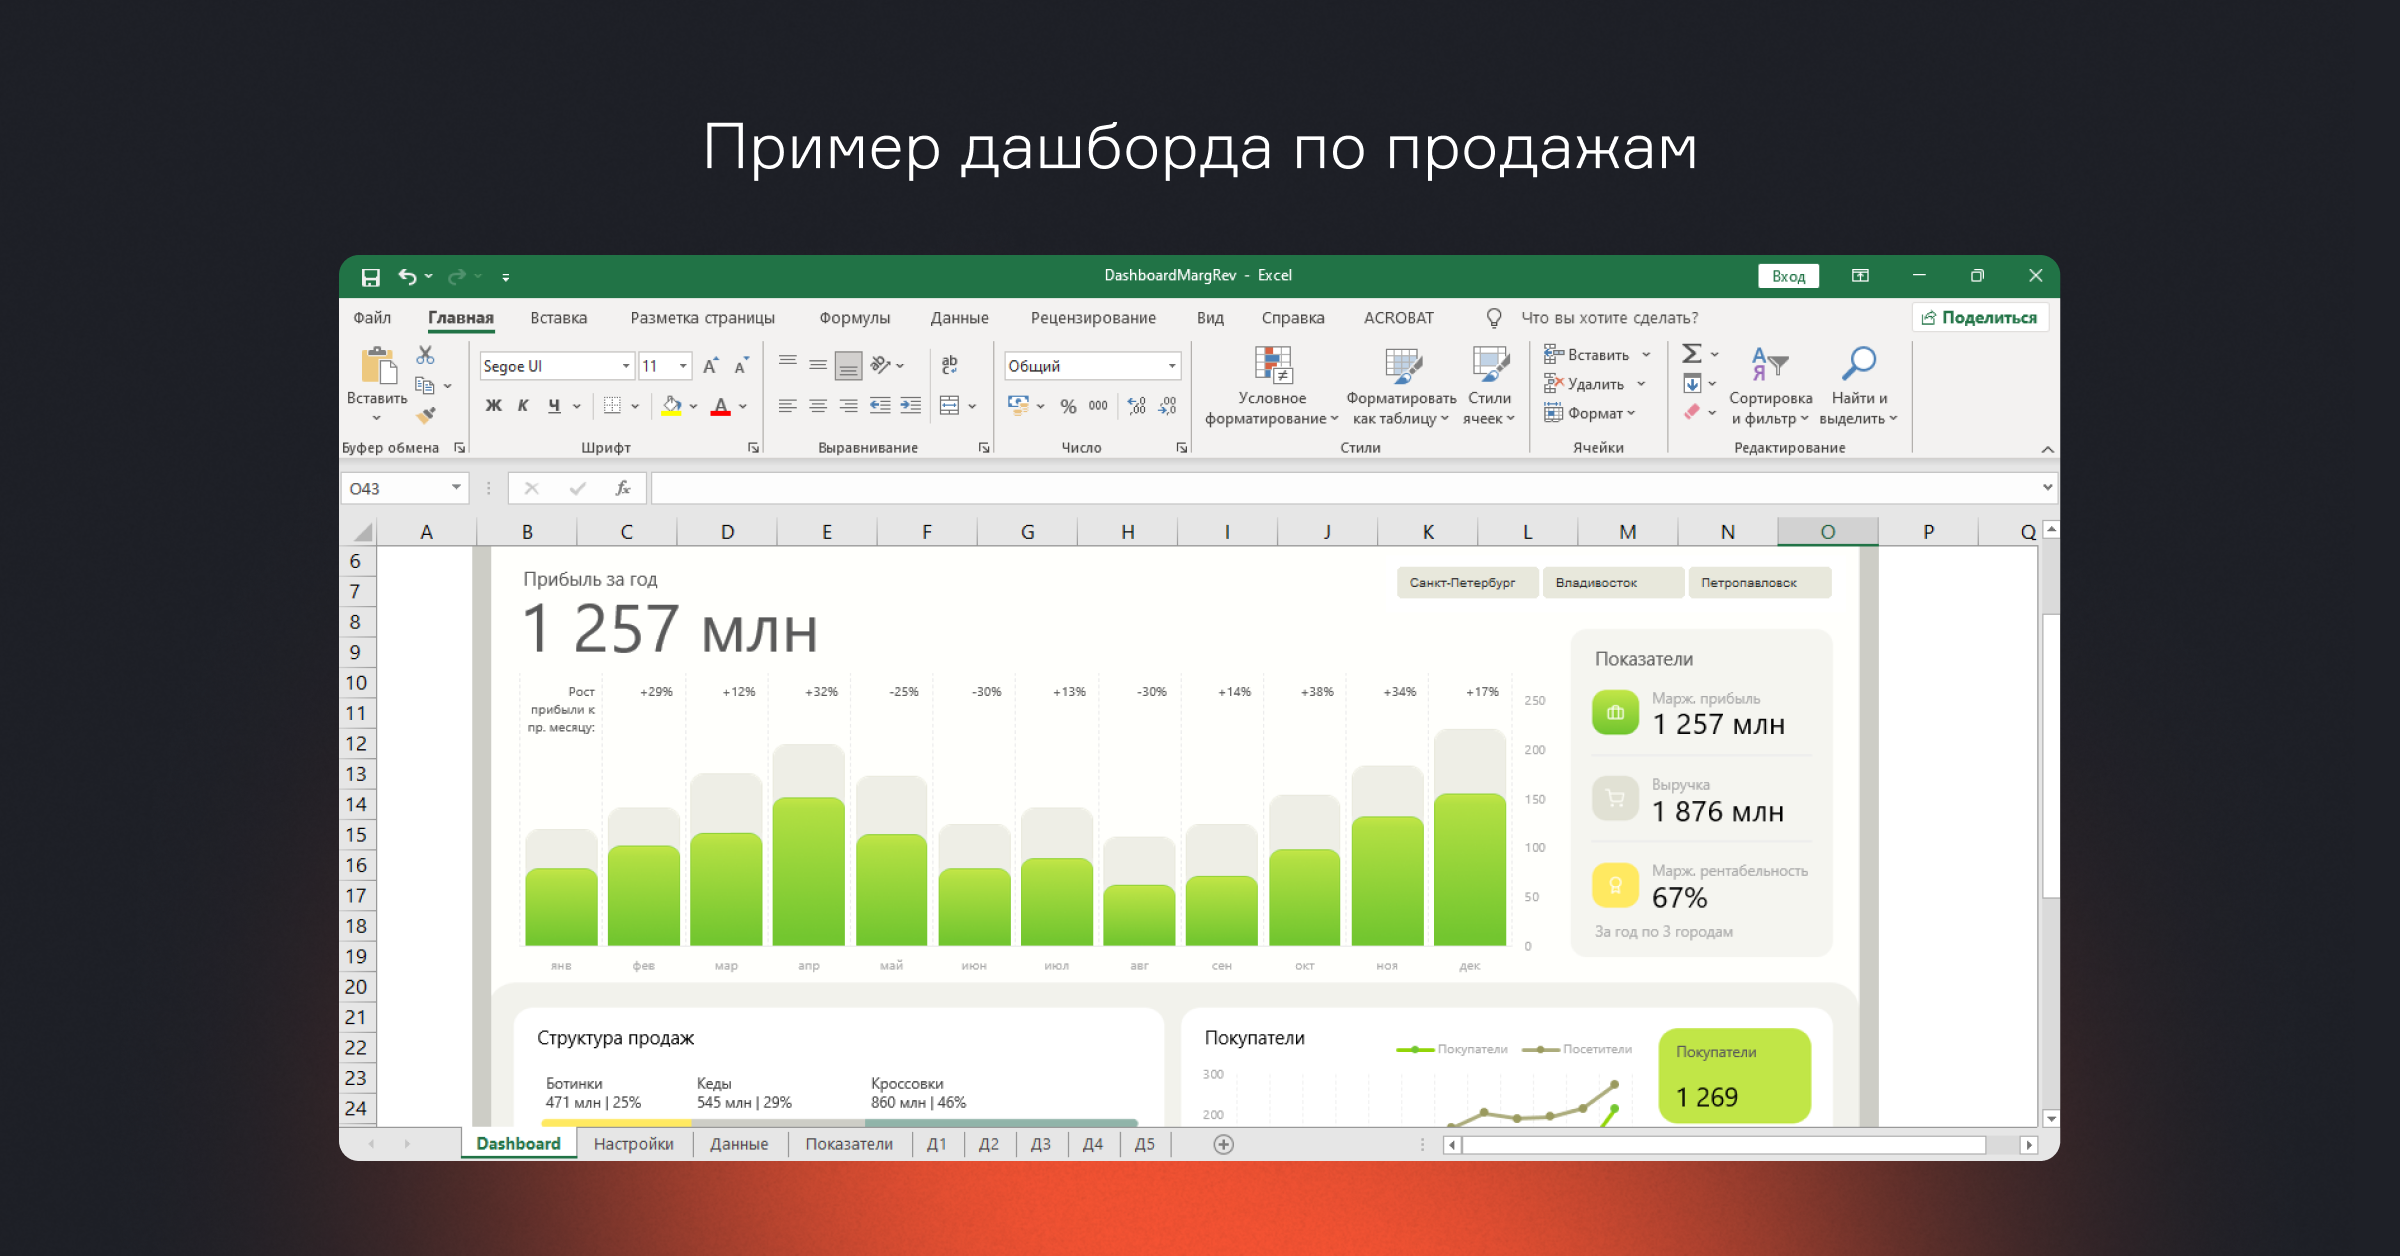The image size is (2400, 1256).
Task: Toggle italic К formatting
Action: [x=523, y=406]
